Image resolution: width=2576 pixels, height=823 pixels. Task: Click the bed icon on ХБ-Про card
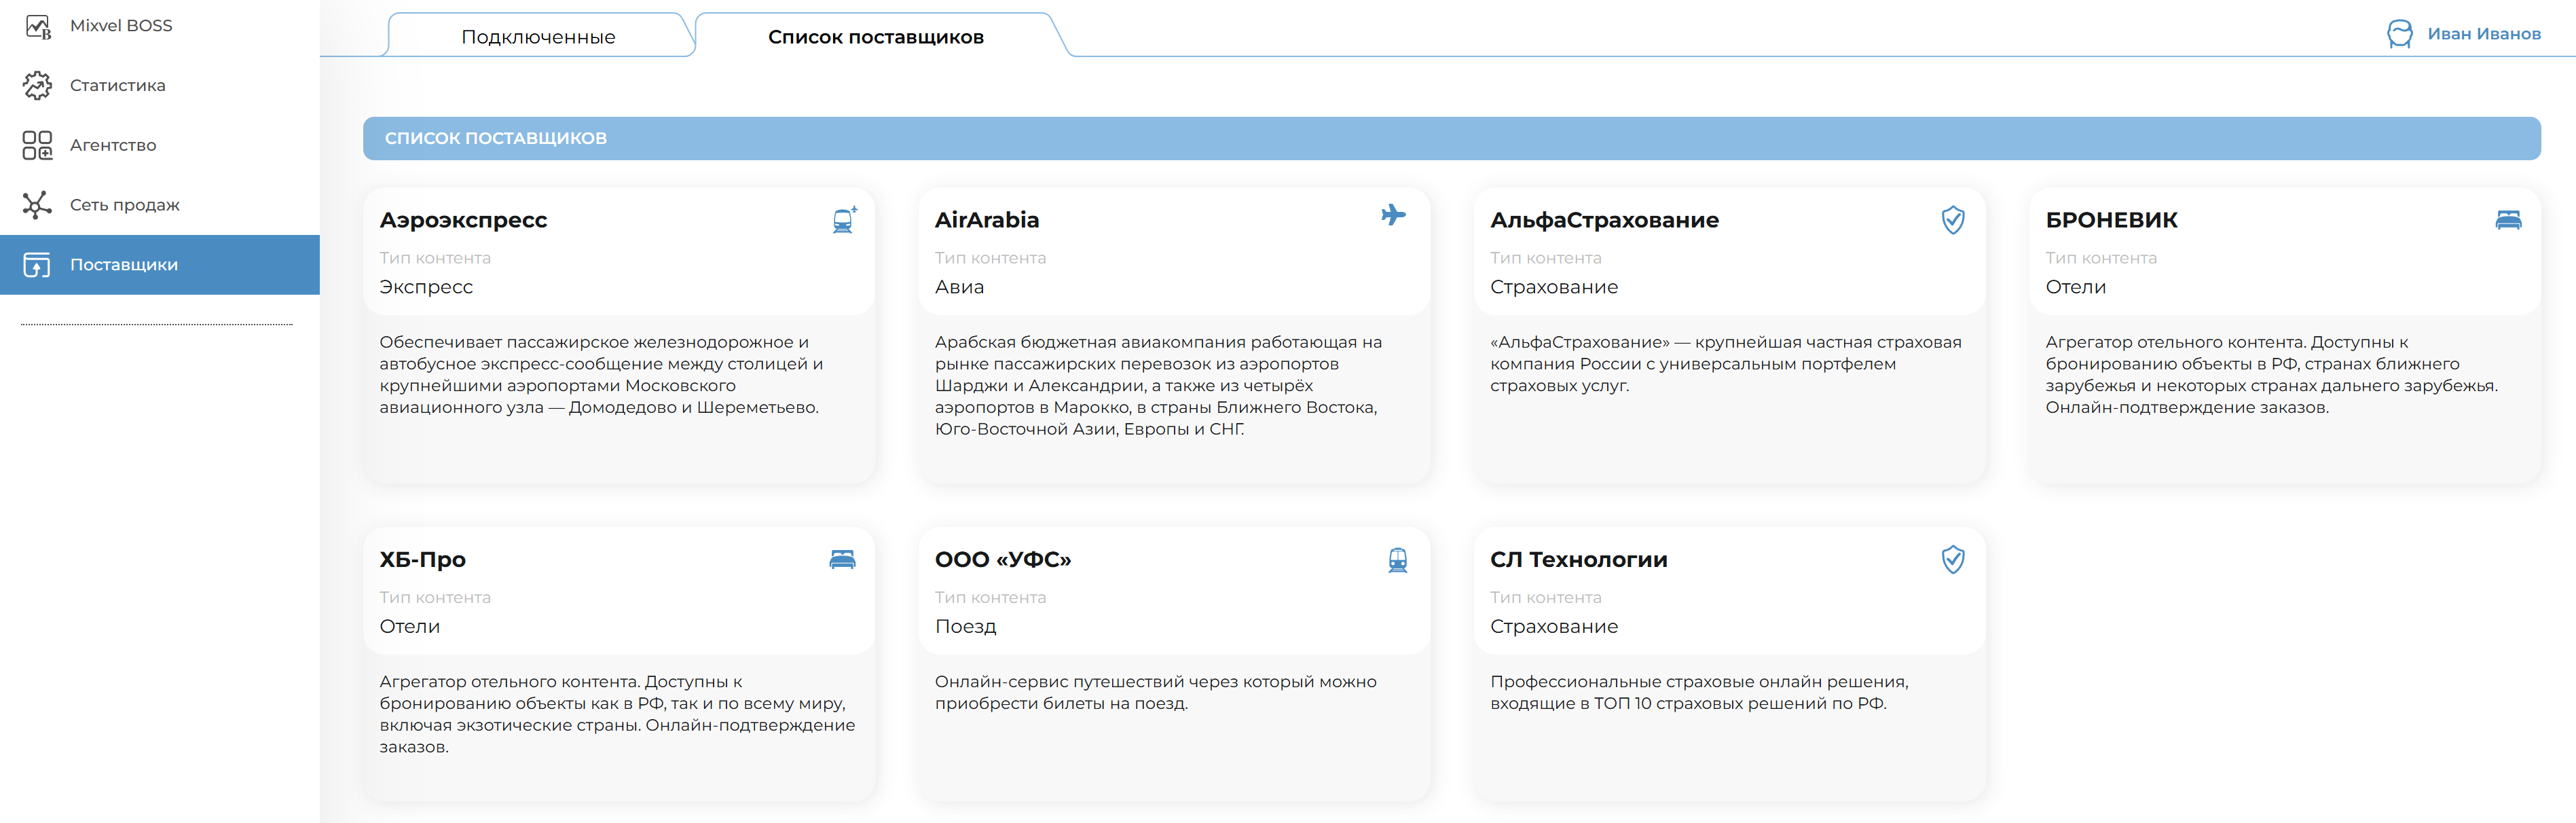pyautogui.click(x=842, y=560)
